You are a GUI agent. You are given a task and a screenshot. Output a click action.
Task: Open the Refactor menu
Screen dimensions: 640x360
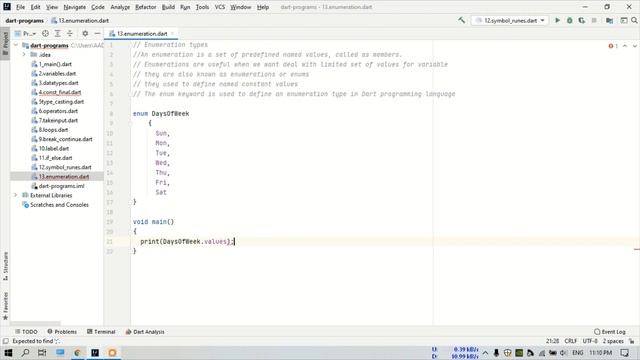[146, 7]
